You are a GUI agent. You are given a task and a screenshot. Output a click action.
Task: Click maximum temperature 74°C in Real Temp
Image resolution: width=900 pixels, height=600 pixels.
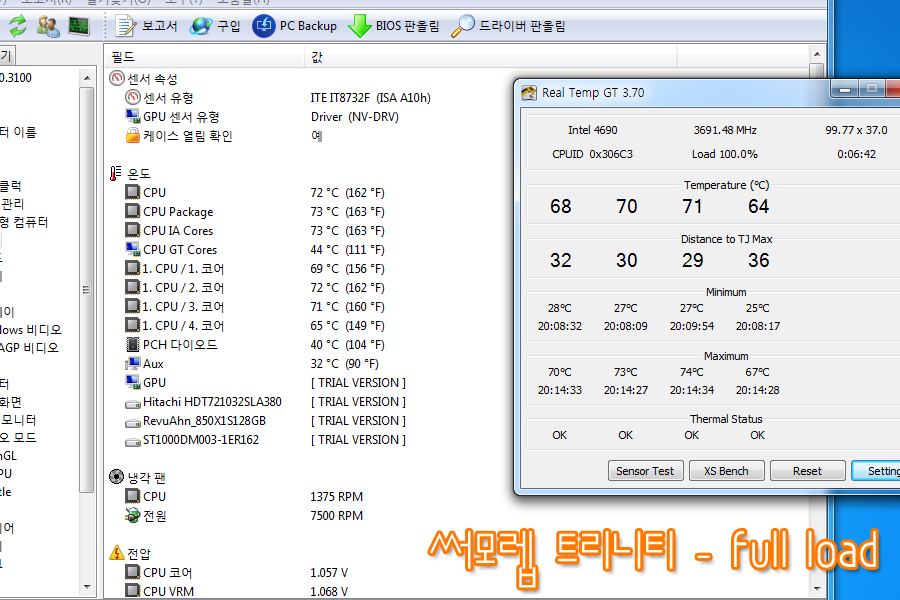[692, 372]
